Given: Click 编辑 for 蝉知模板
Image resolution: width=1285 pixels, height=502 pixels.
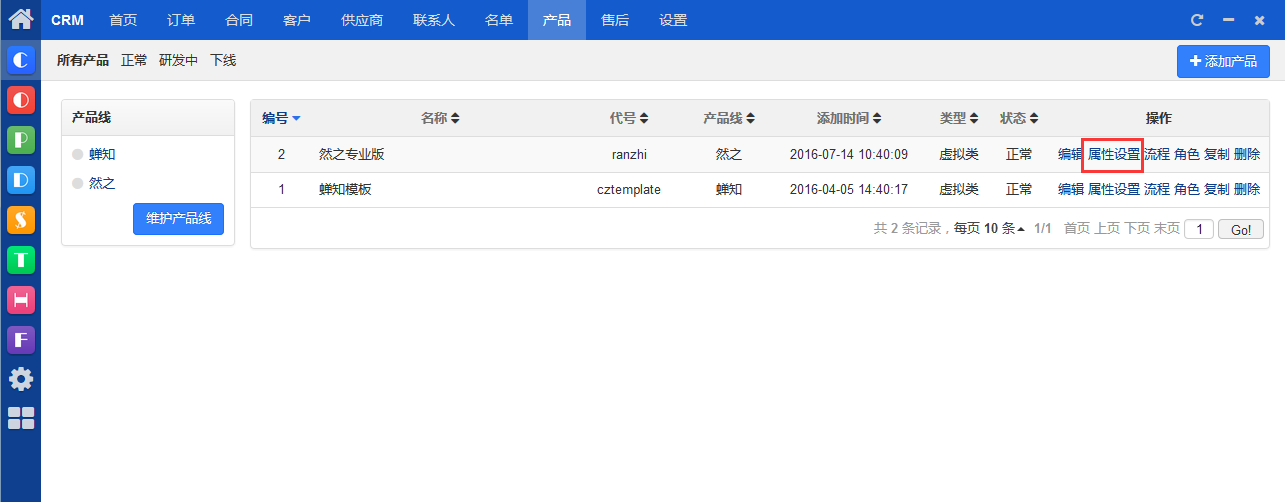Looking at the screenshot, I should 1070,189.
